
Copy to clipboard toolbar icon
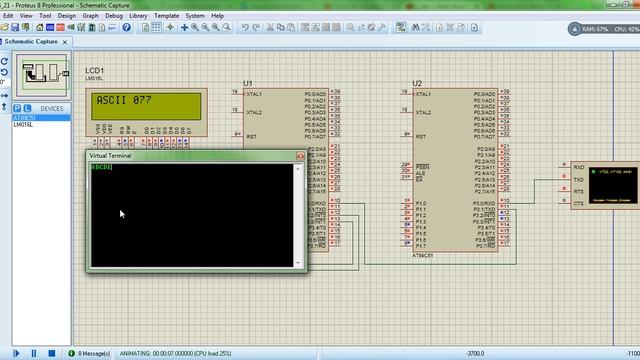[280, 27]
